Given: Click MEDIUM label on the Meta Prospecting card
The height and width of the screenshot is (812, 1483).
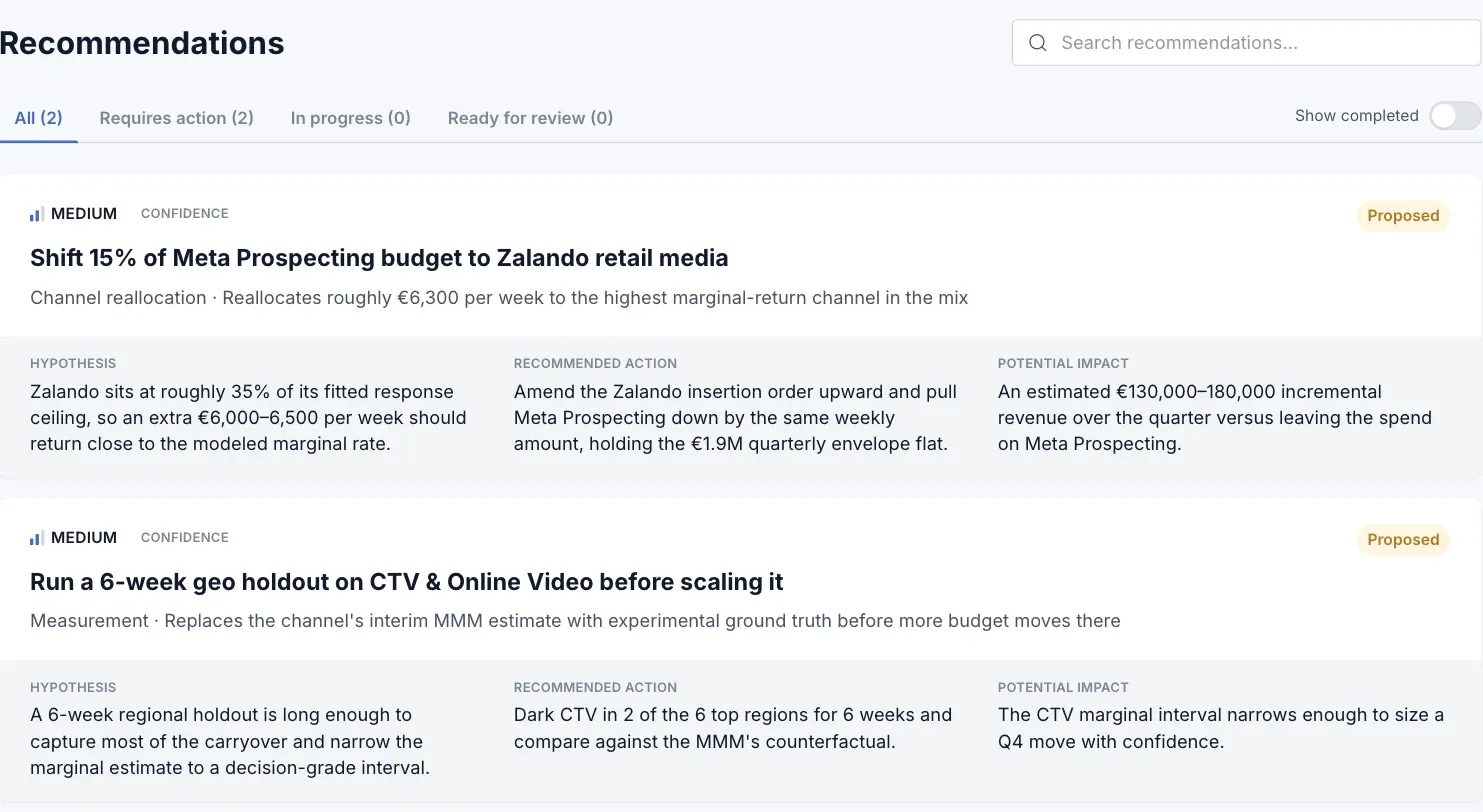Looking at the screenshot, I should tap(84, 214).
